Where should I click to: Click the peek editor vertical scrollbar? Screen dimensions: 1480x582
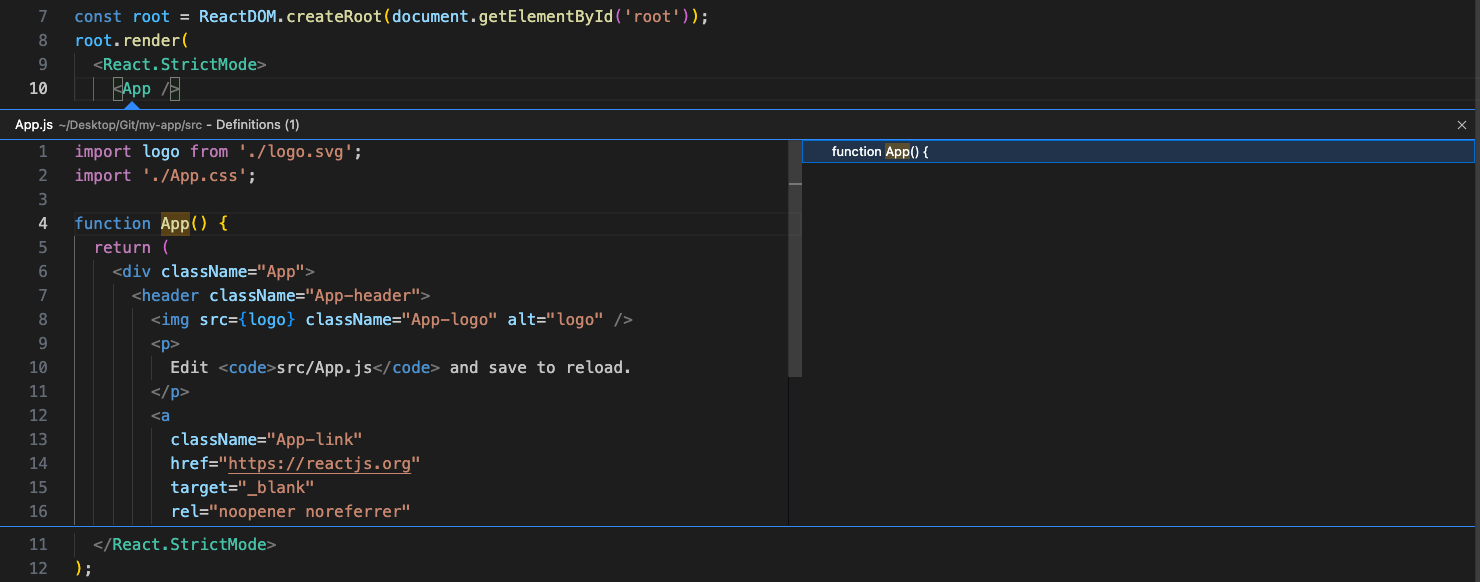795,270
